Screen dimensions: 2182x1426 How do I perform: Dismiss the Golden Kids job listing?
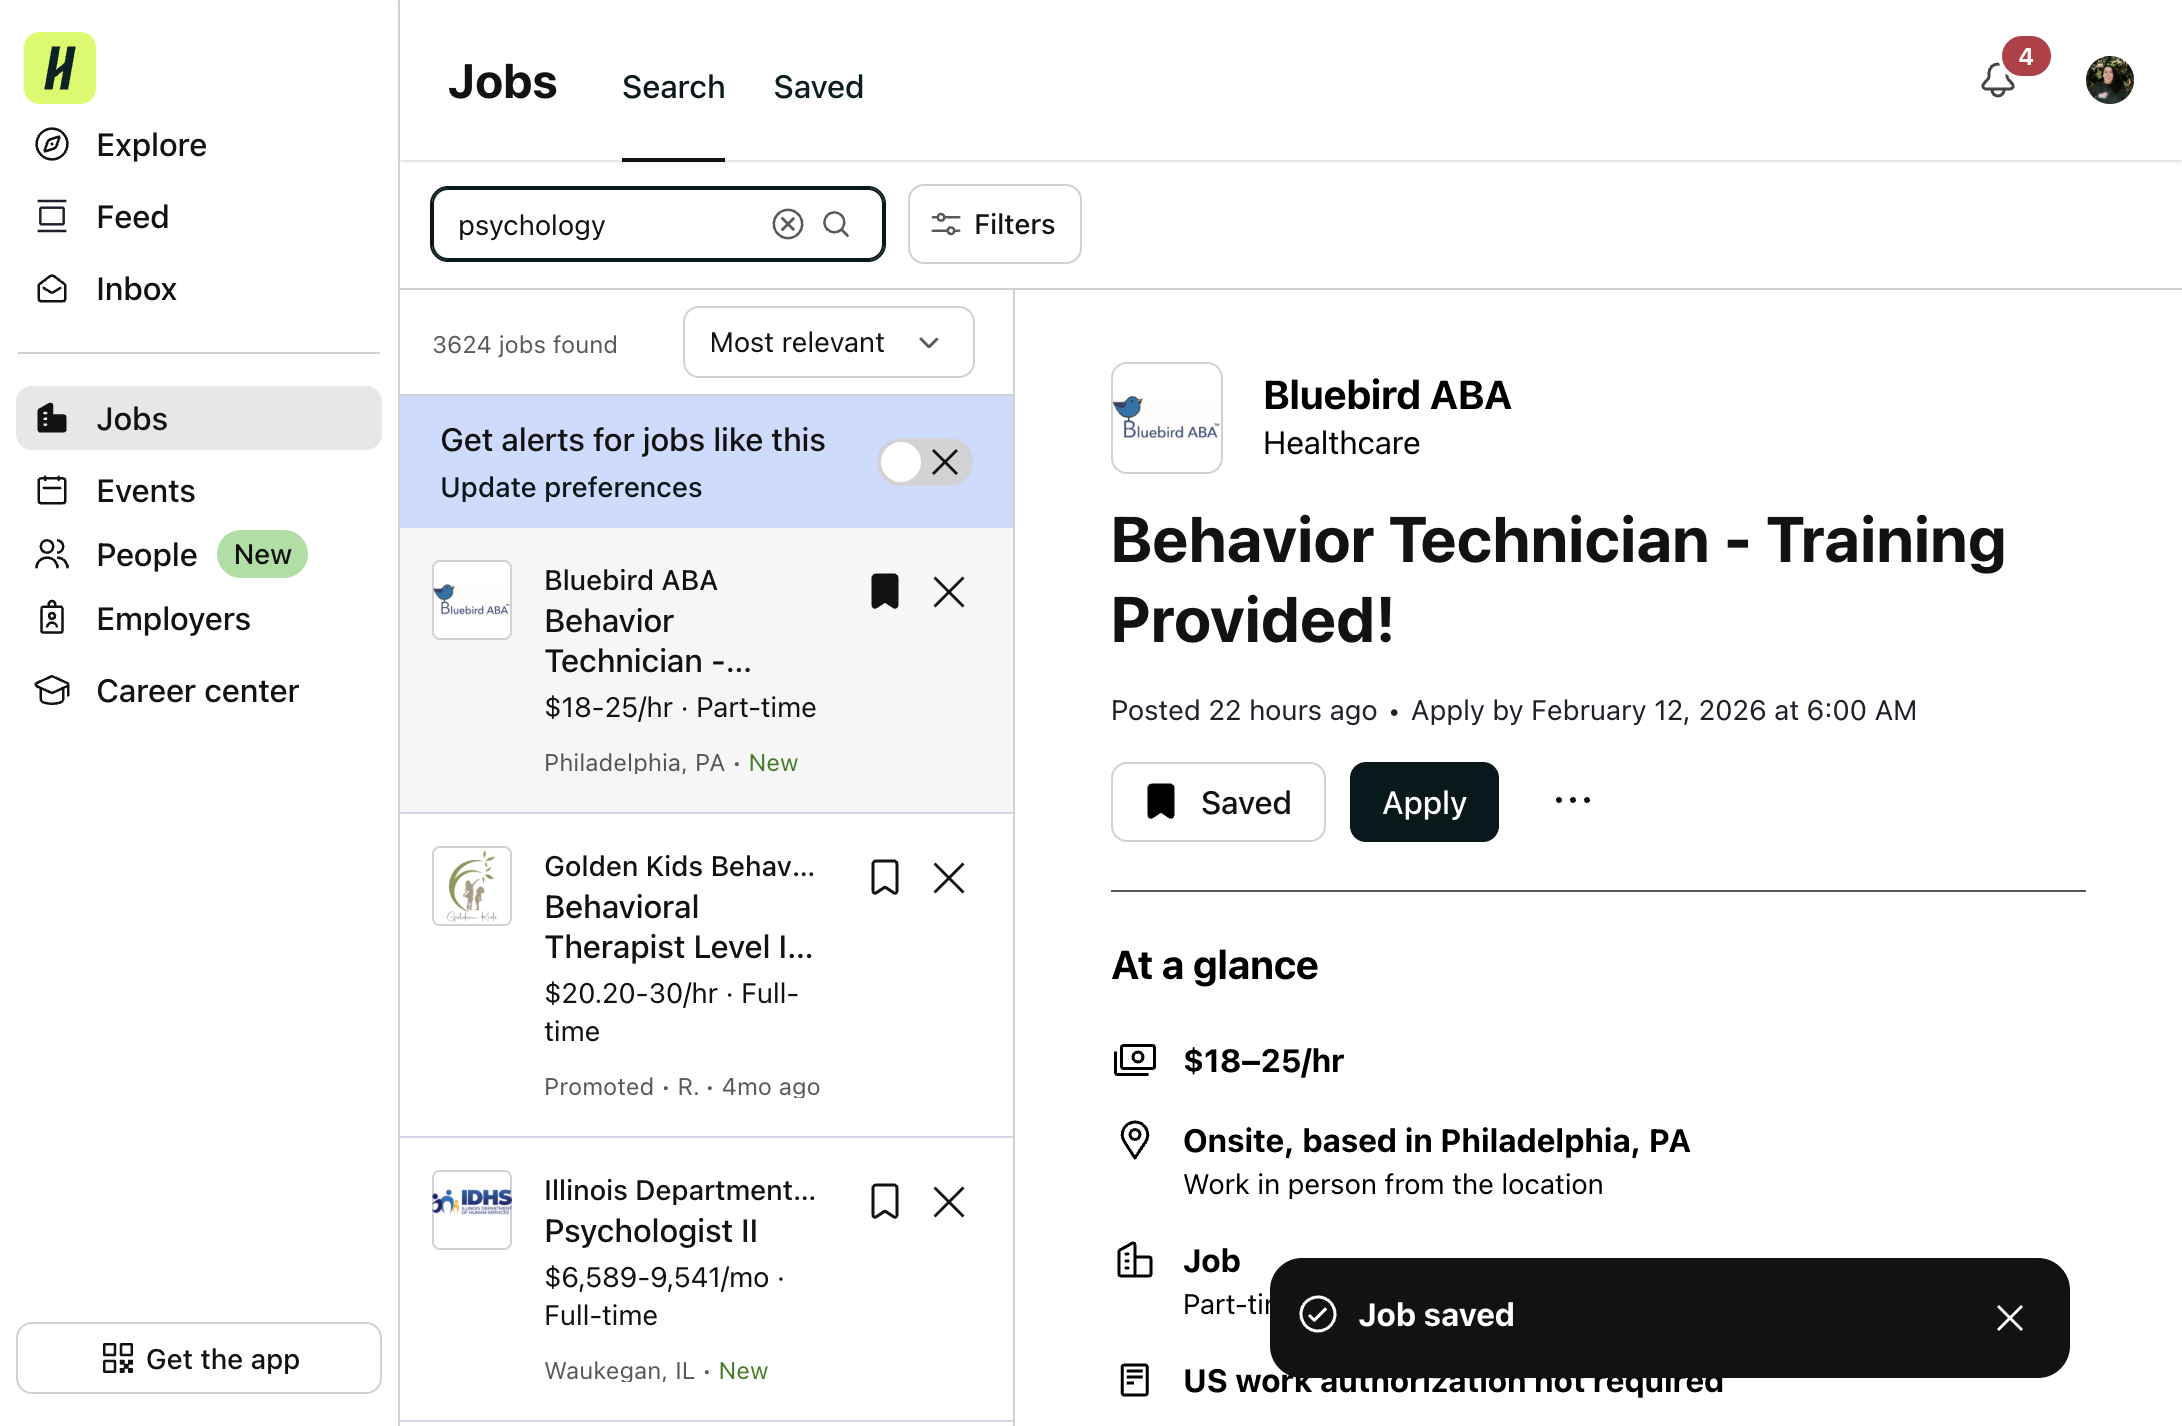[949, 878]
